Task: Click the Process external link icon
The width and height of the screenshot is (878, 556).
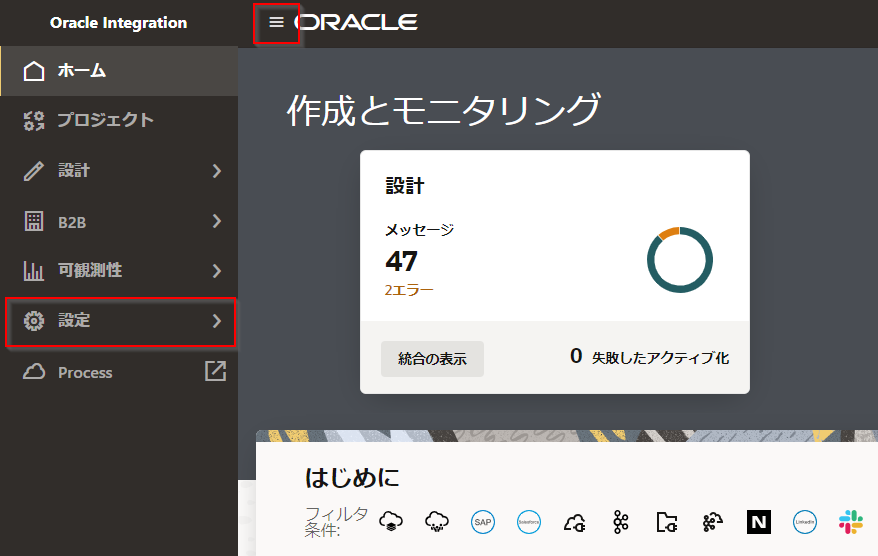Action: point(215,371)
